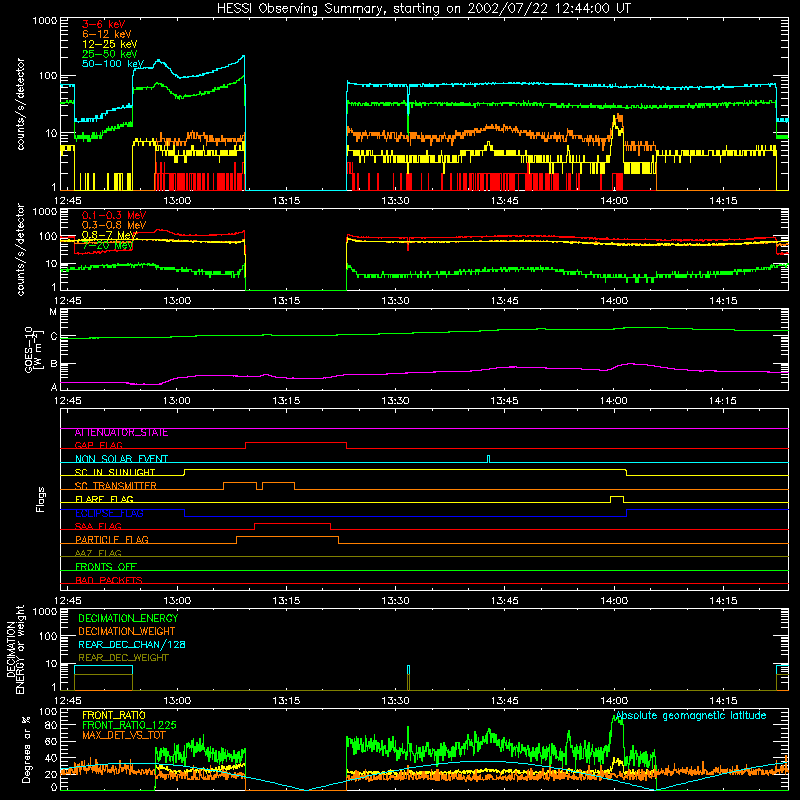This screenshot has width=800, height=800.
Task: Click the raised SAA_FLAG segment
Action: [292, 524]
